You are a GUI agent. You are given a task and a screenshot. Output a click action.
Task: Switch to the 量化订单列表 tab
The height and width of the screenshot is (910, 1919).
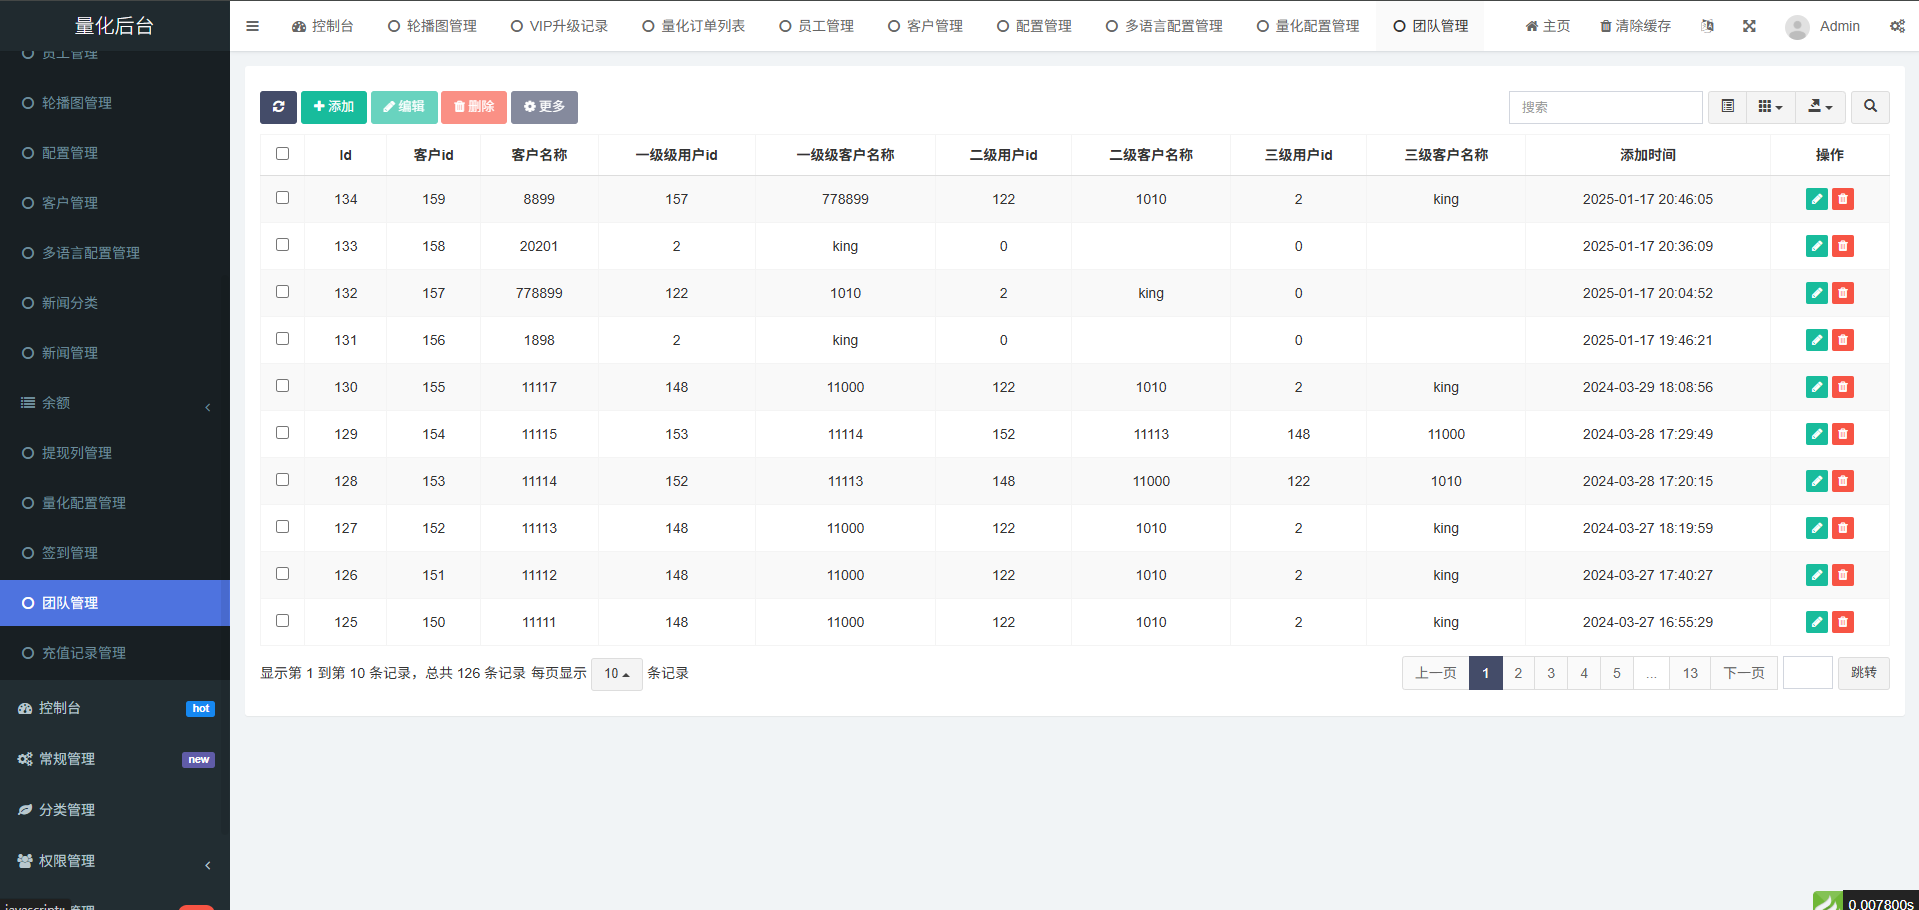click(693, 26)
